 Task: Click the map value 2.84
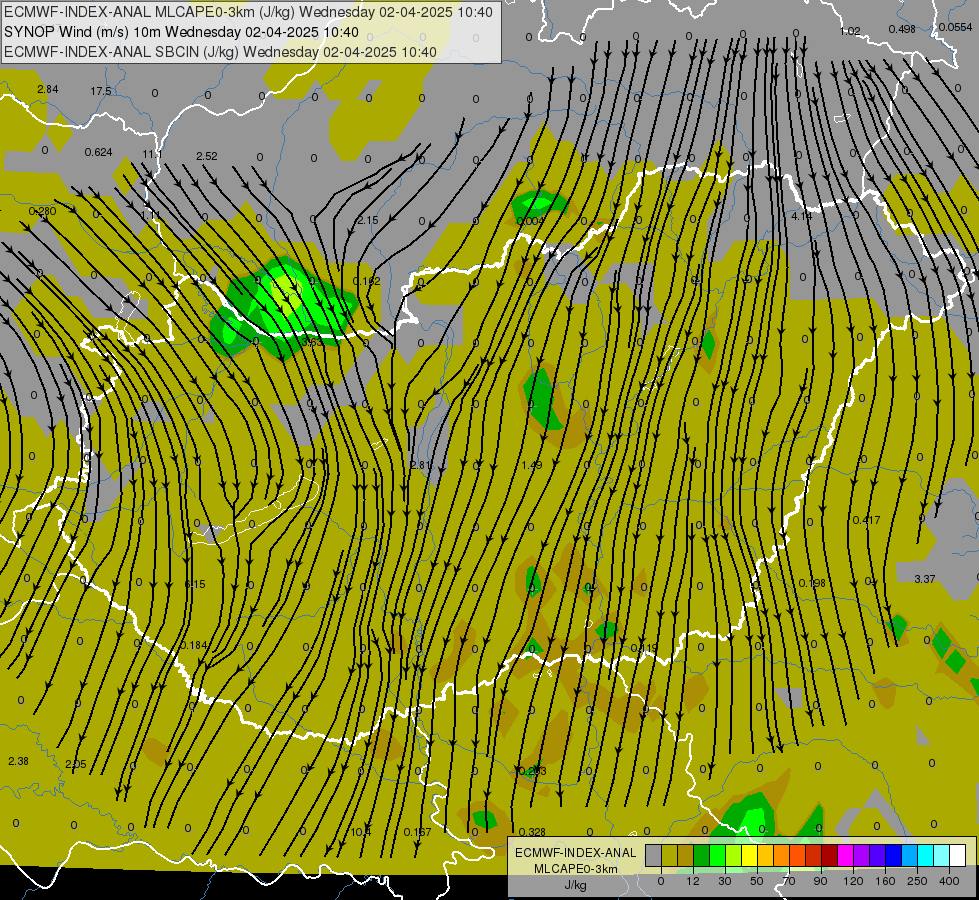47,89
